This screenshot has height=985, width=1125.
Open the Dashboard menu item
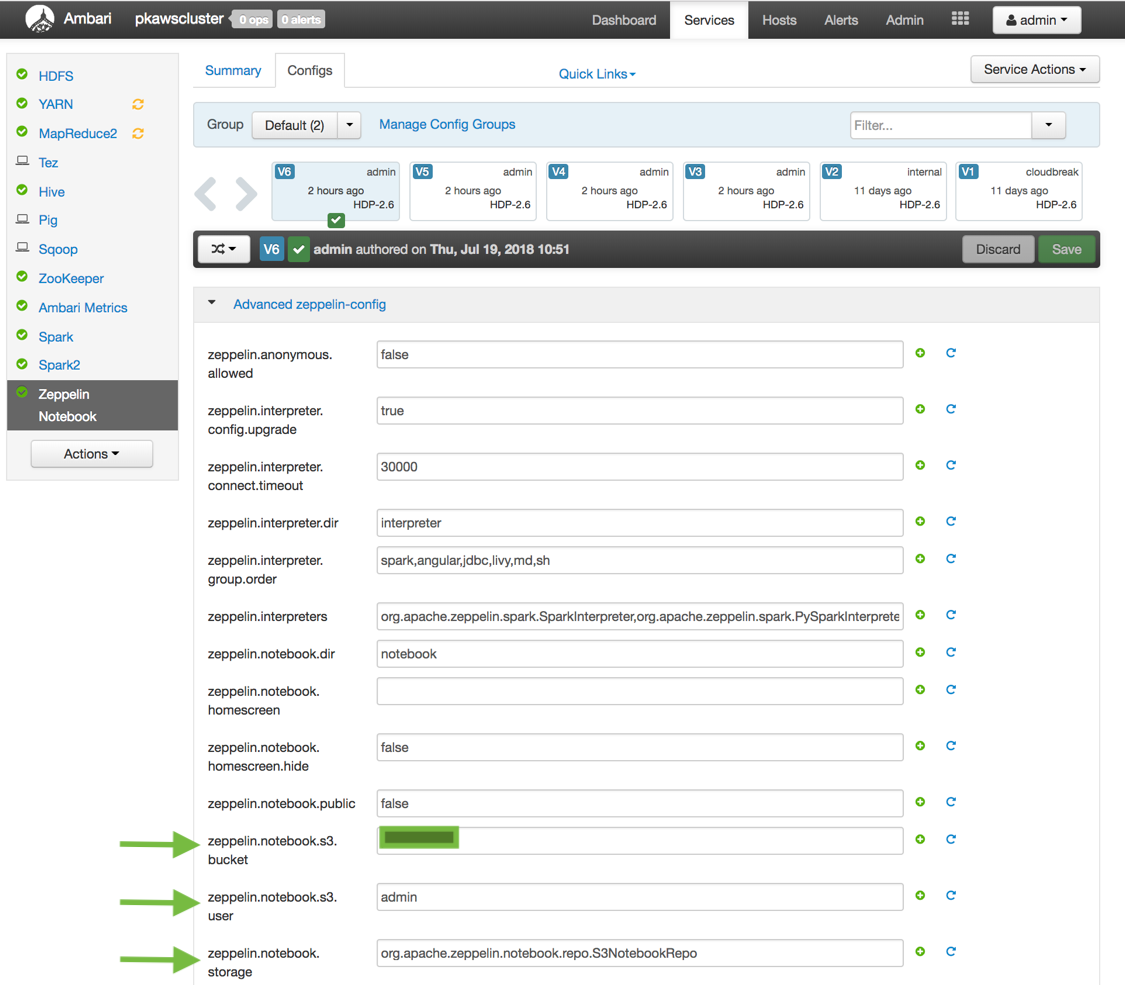tap(624, 19)
